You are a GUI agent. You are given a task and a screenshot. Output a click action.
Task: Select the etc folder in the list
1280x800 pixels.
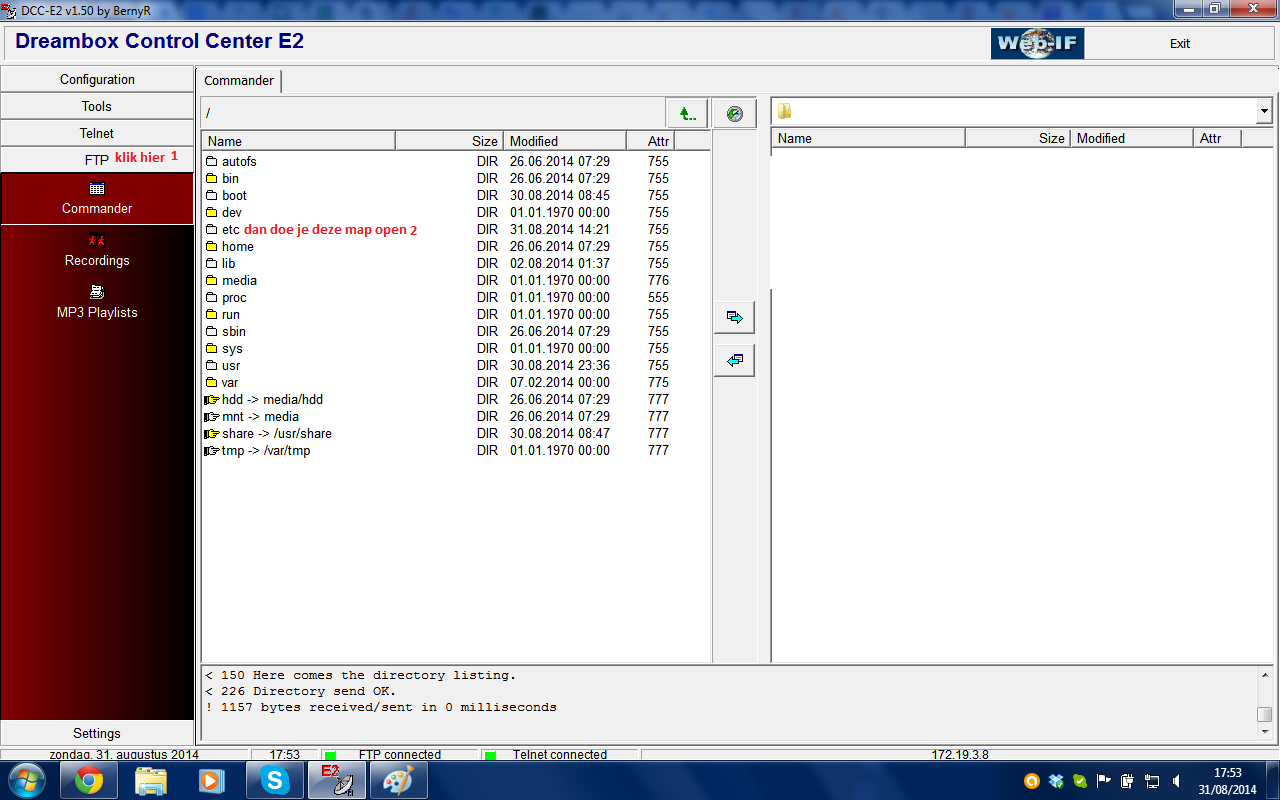click(230, 229)
